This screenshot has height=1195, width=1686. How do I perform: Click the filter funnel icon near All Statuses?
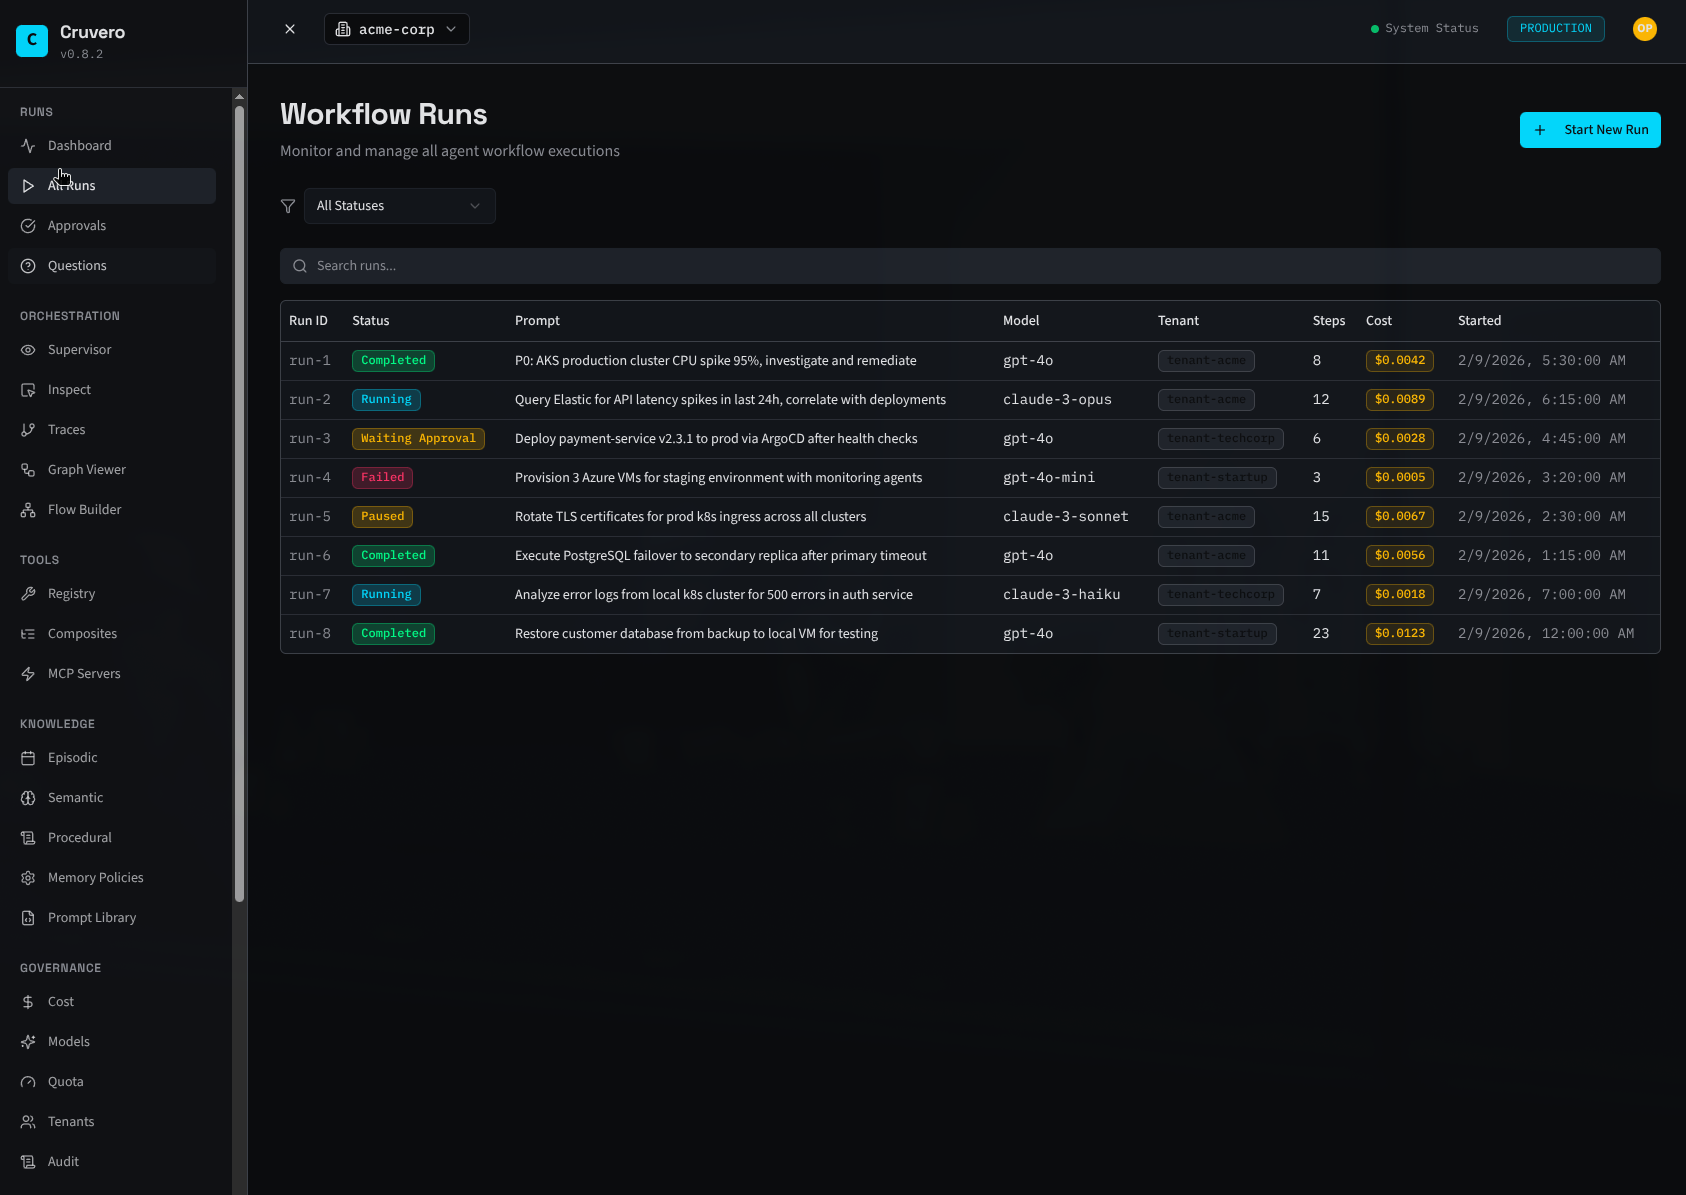[288, 206]
